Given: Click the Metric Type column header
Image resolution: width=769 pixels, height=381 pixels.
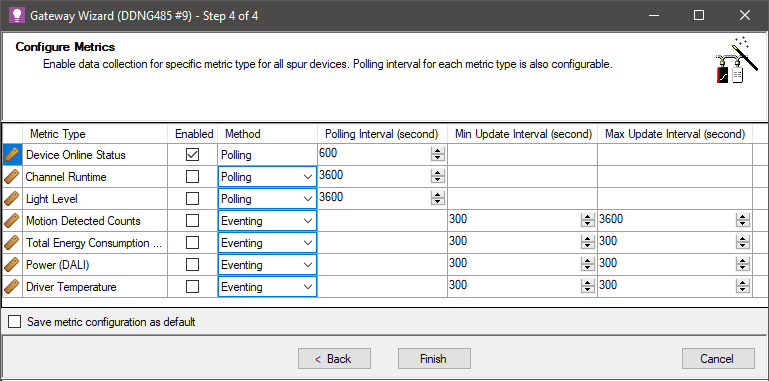Looking at the screenshot, I should 95,134.
